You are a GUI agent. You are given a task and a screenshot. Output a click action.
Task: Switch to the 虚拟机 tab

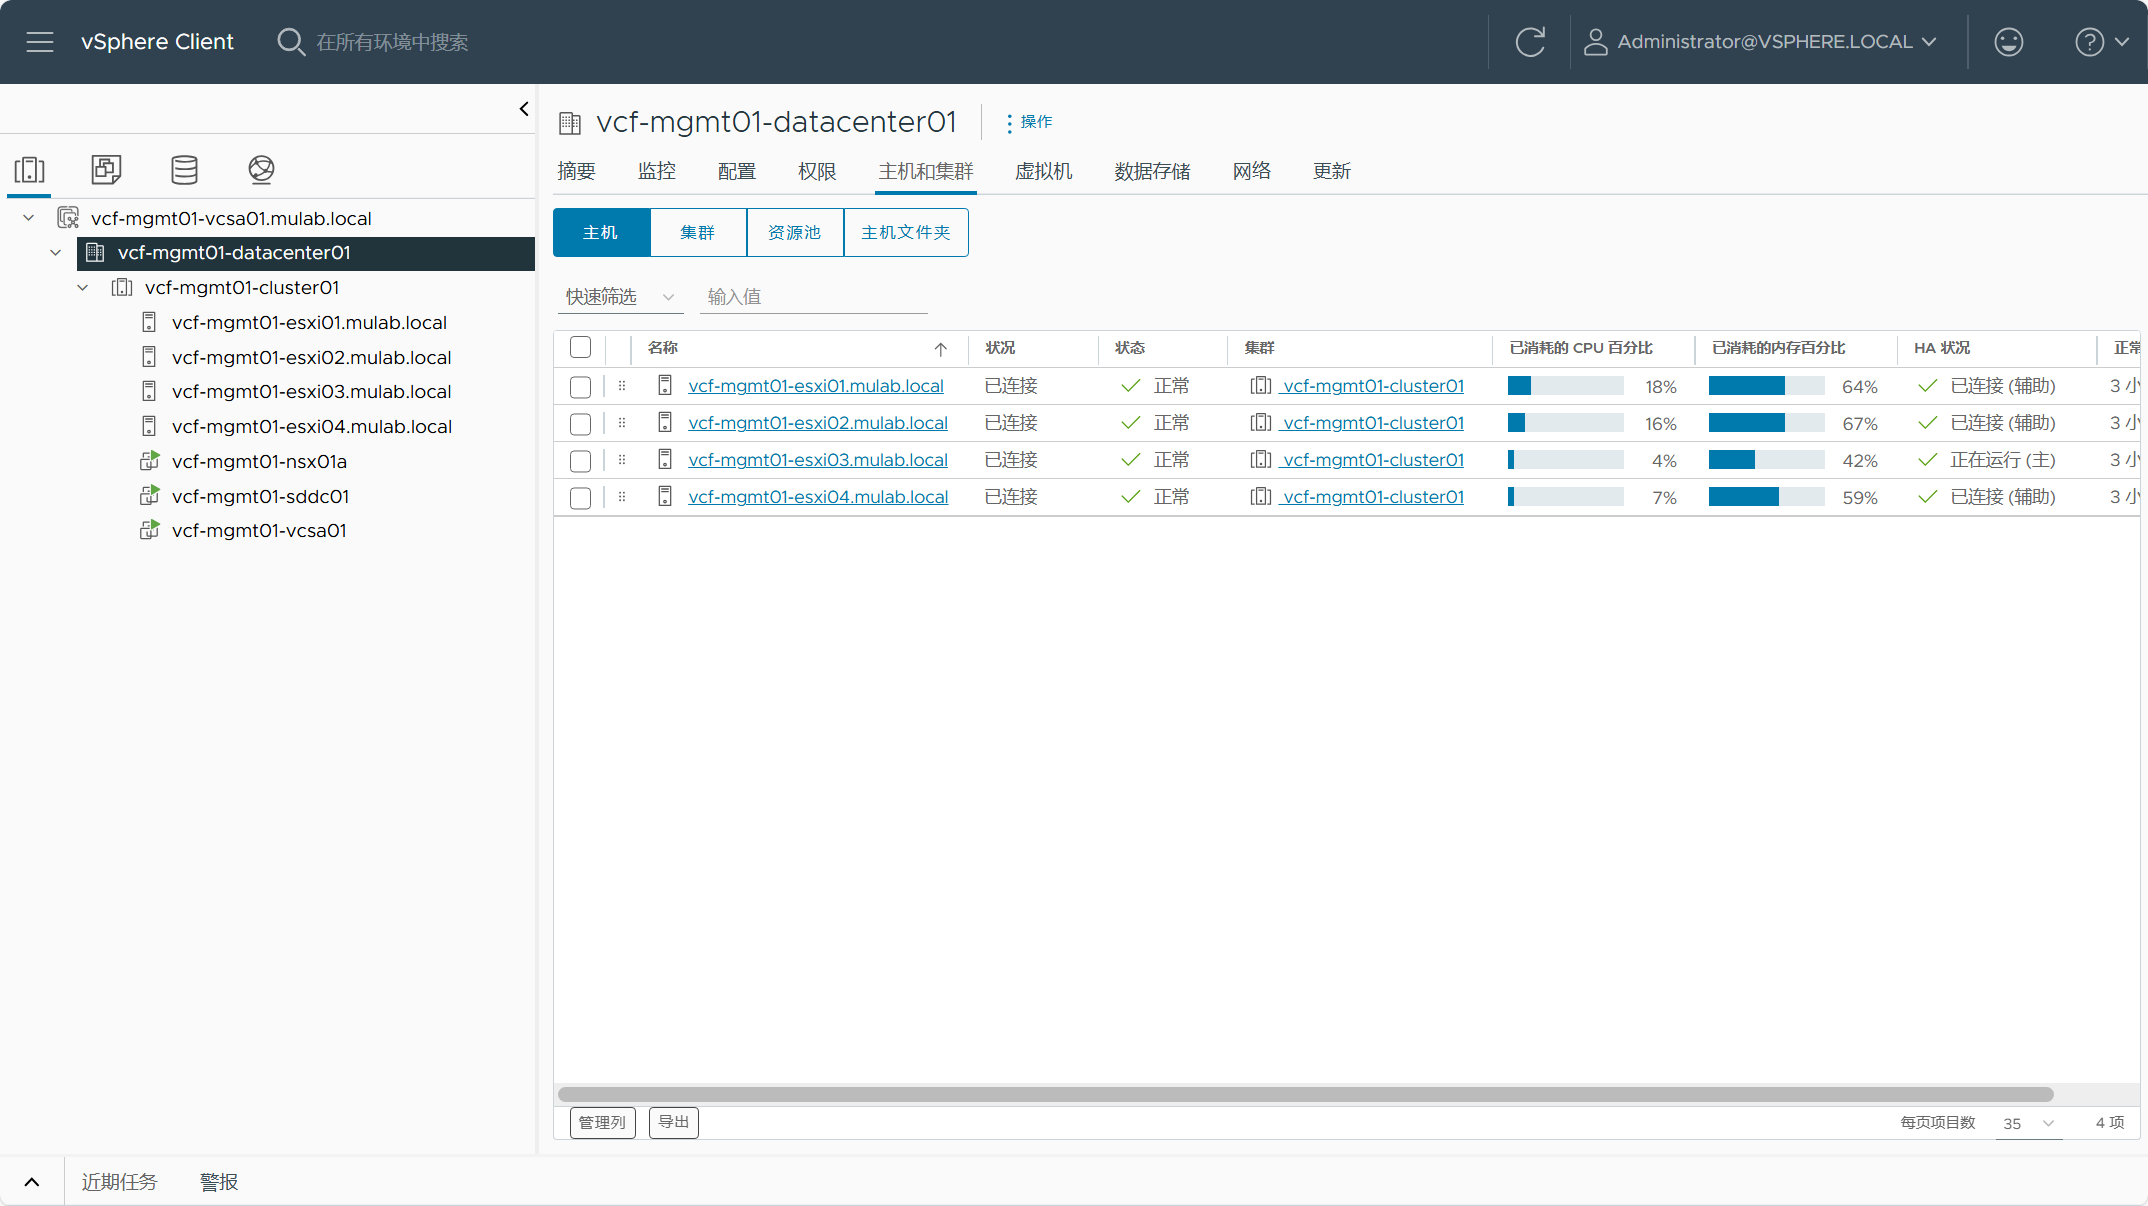tap(1043, 170)
